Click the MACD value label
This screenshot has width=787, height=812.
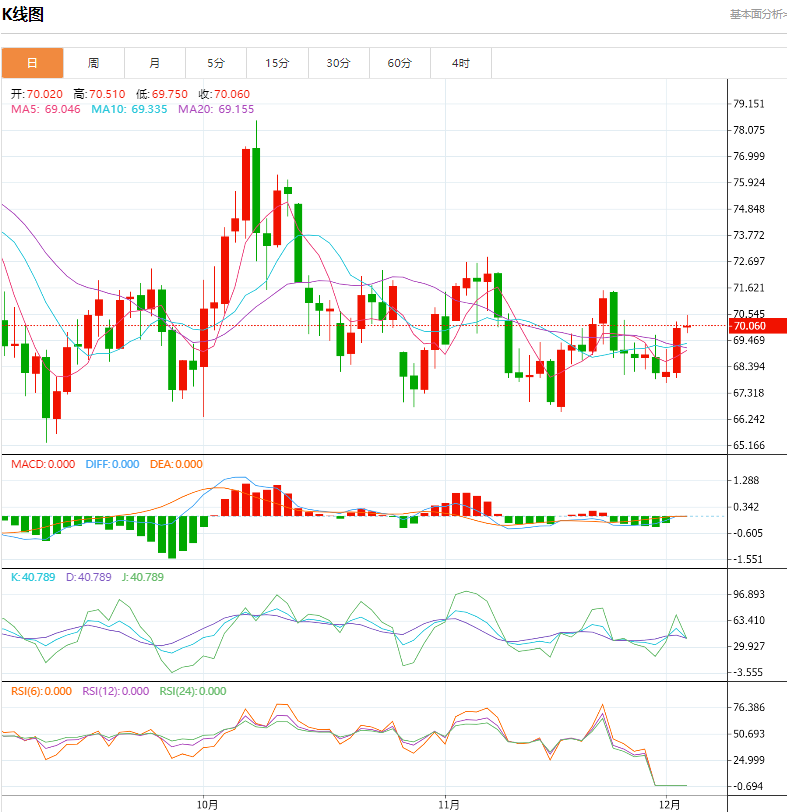(42, 464)
